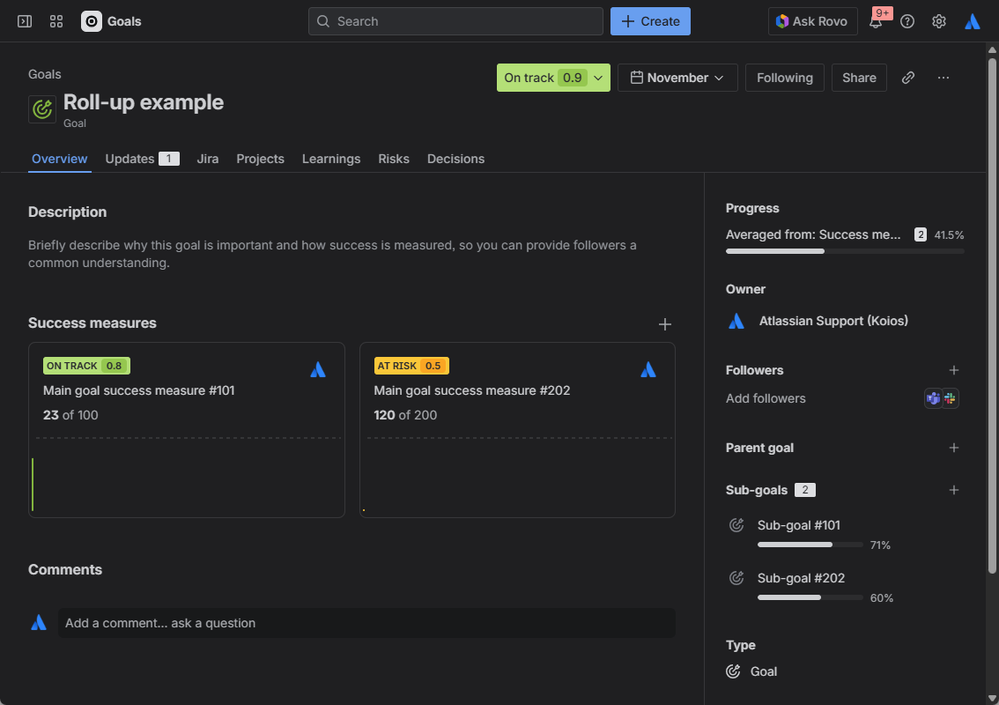Click the Ask Rovo button
Screen dimensions: 999x705
pyautogui.click(x=812, y=22)
